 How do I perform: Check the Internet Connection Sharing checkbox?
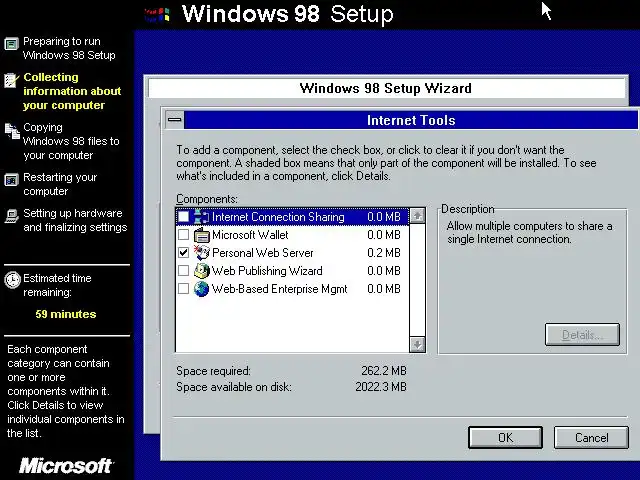click(x=184, y=217)
